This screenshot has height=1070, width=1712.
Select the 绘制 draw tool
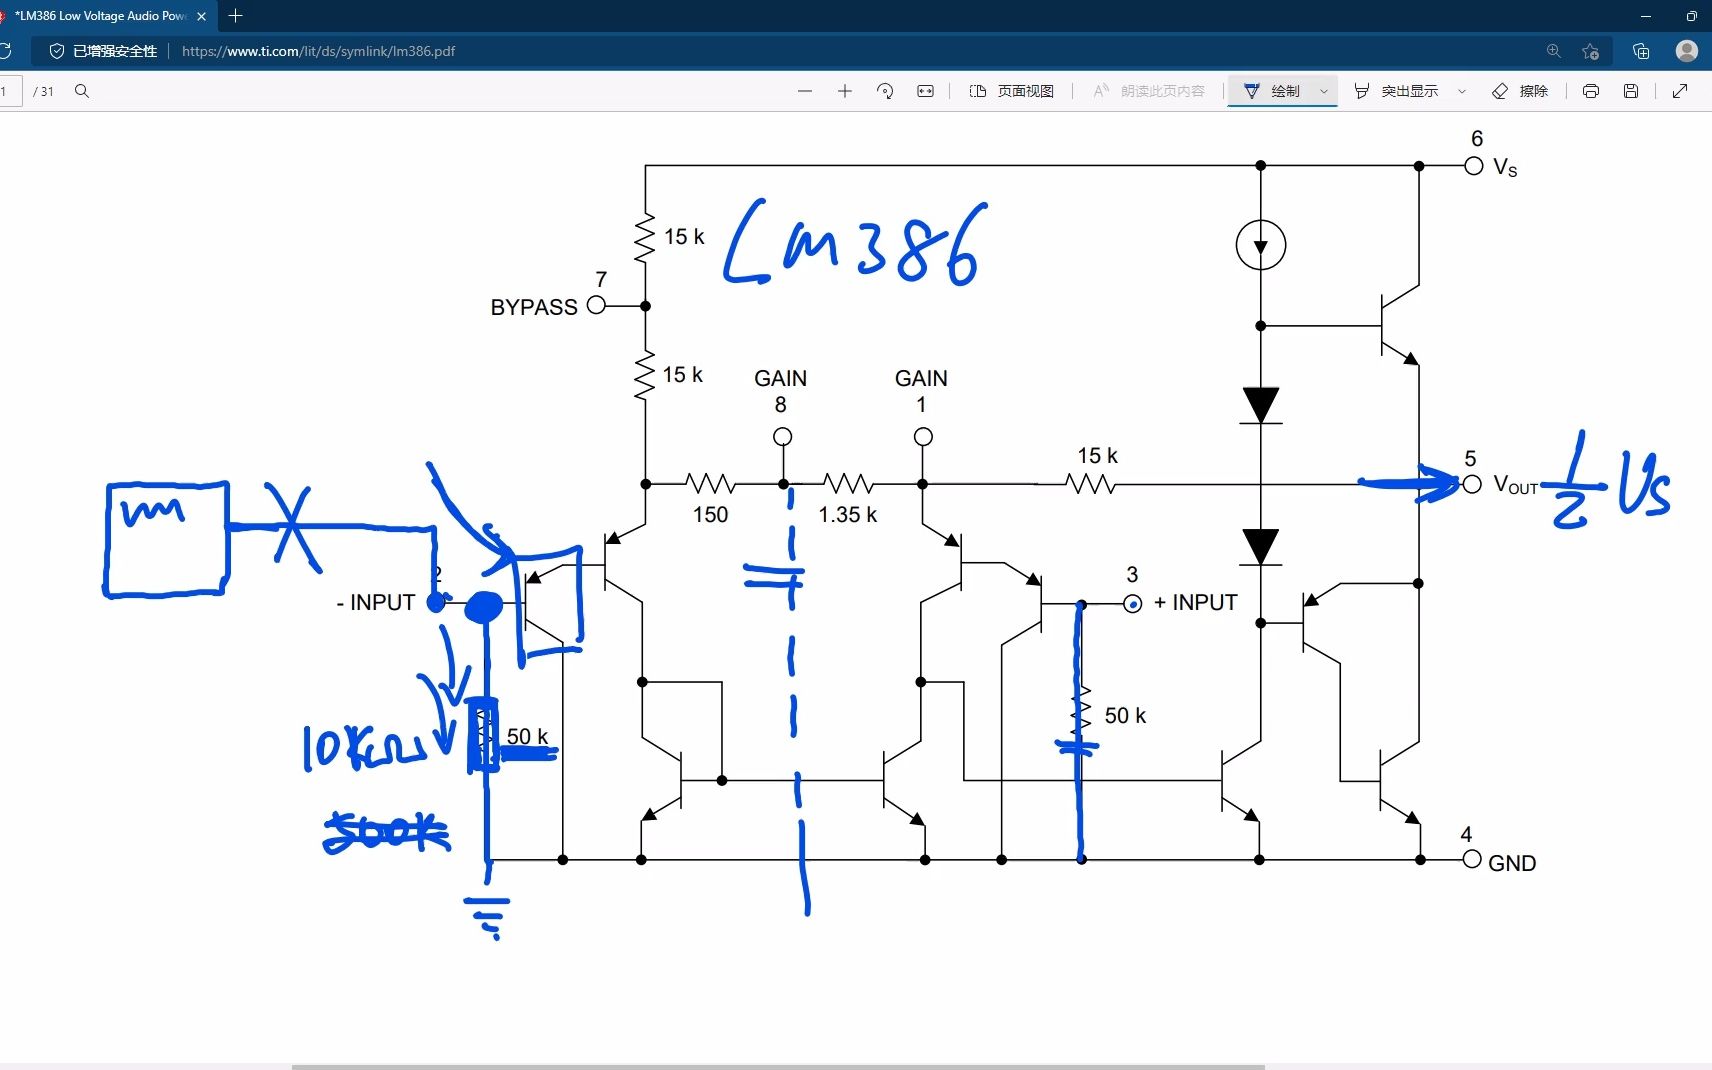[x=1272, y=91]
